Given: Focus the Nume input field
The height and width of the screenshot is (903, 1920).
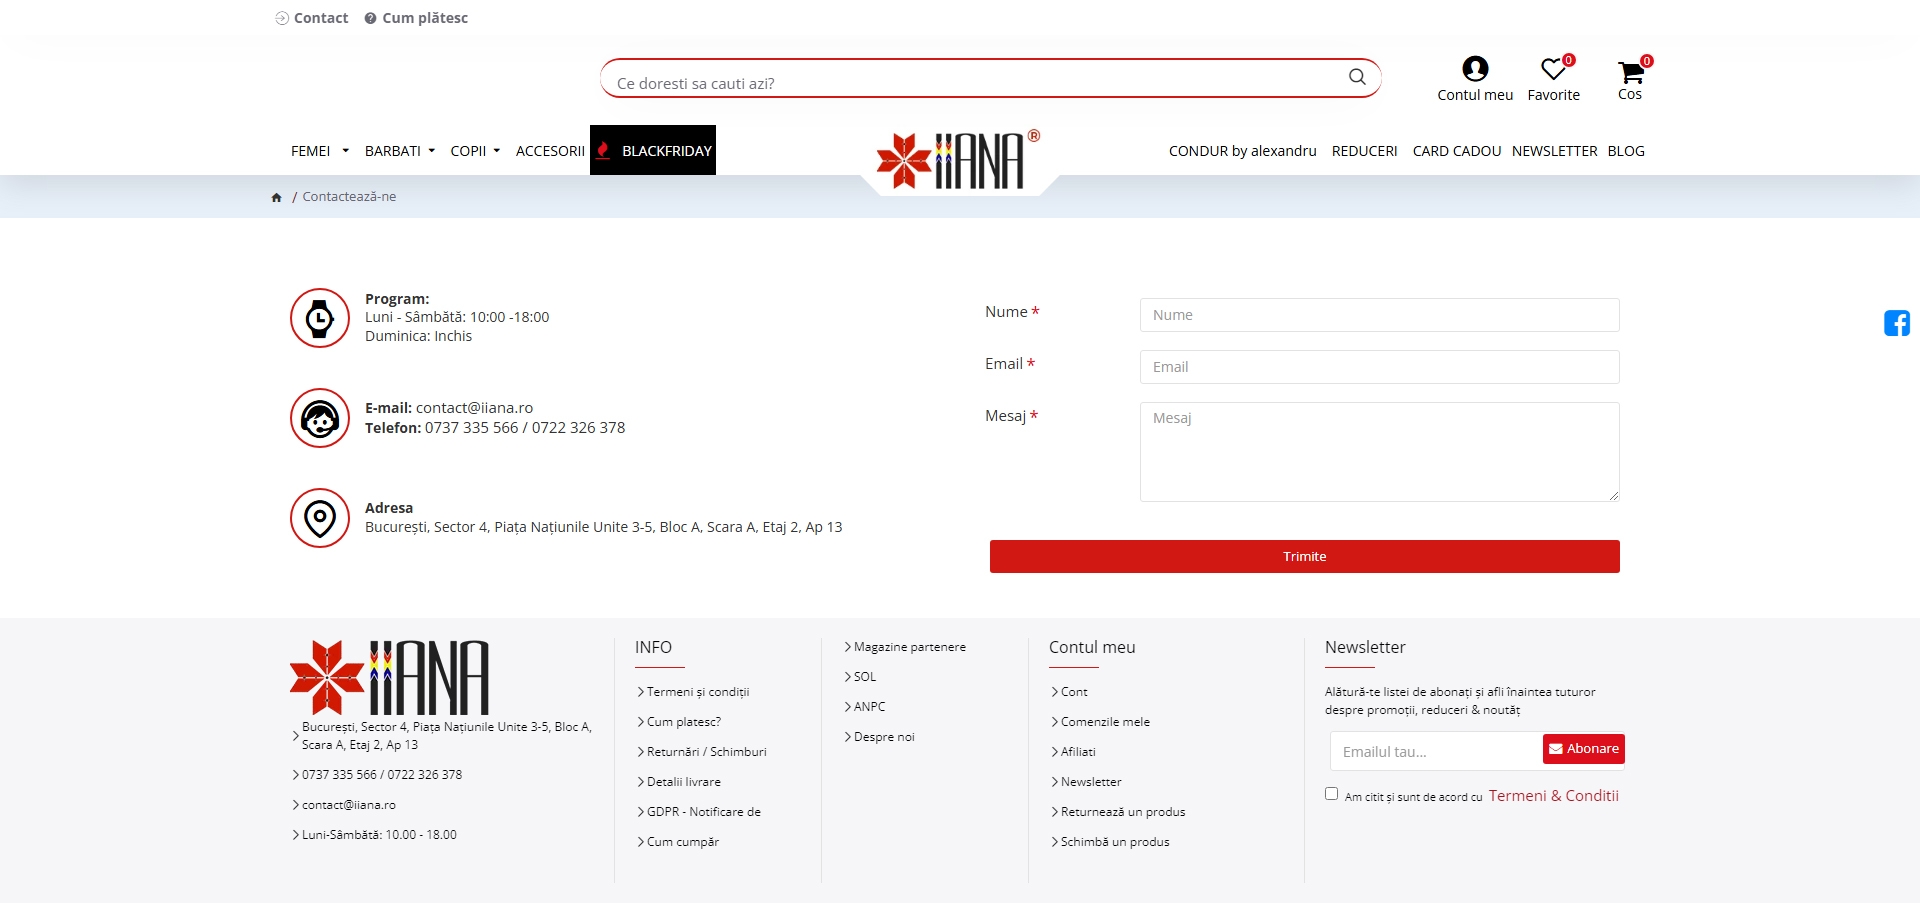Looking at the screenshot, I should tap(1379, 315).
